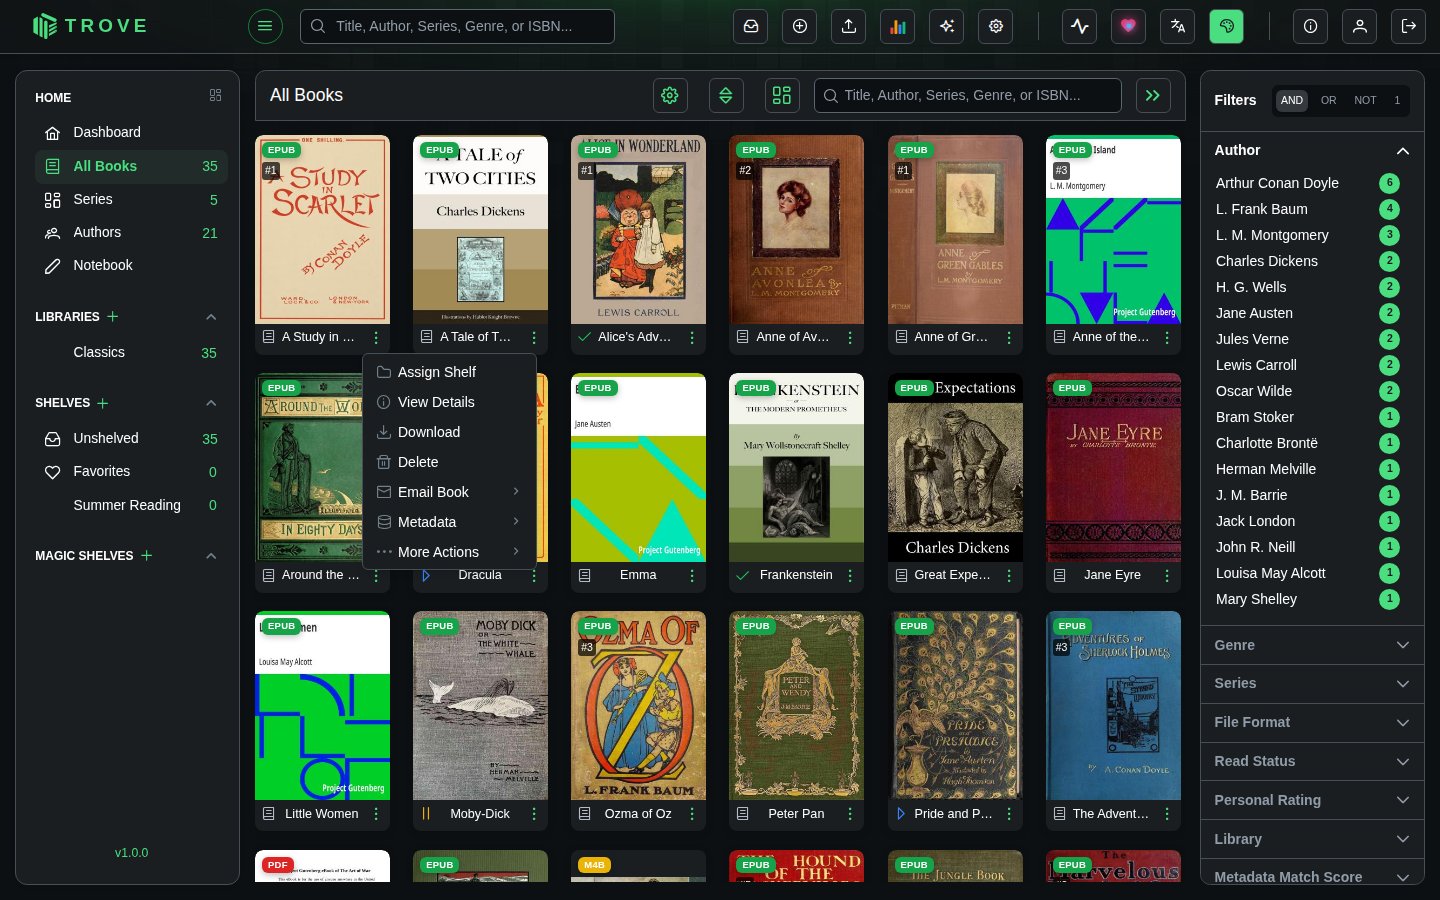Image resolution: width=1440 pixels, height=900 pixels.
Task: Click the green theme palette icon
Action: click(1227, 26)
